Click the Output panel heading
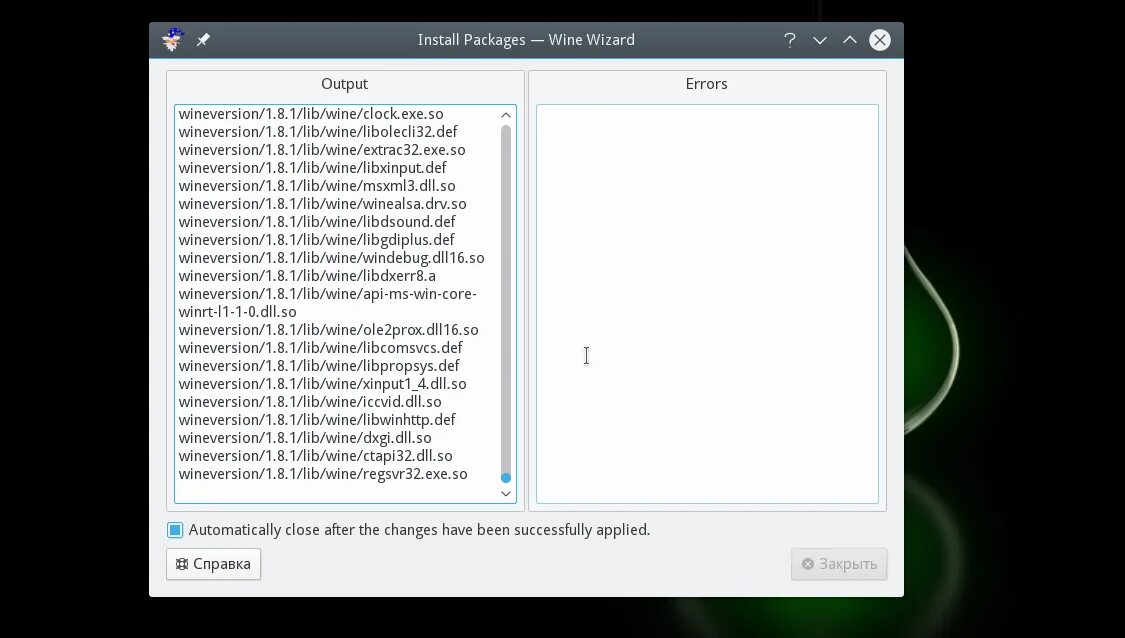The height and width of the screenshot is (638, 1125). pos(344,84)
